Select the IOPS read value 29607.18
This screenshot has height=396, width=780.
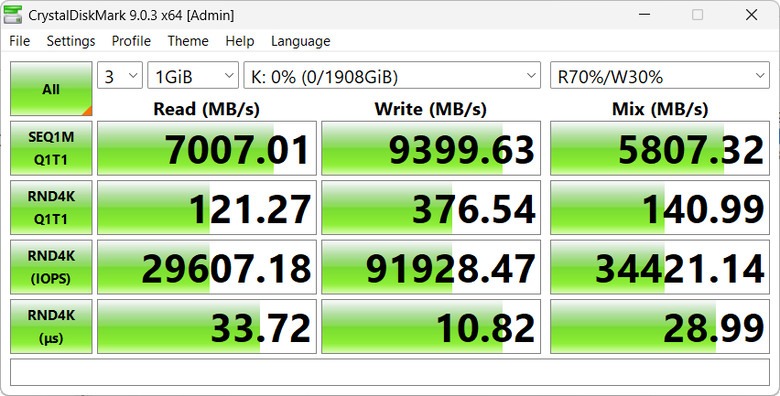[x=207, y=267]
